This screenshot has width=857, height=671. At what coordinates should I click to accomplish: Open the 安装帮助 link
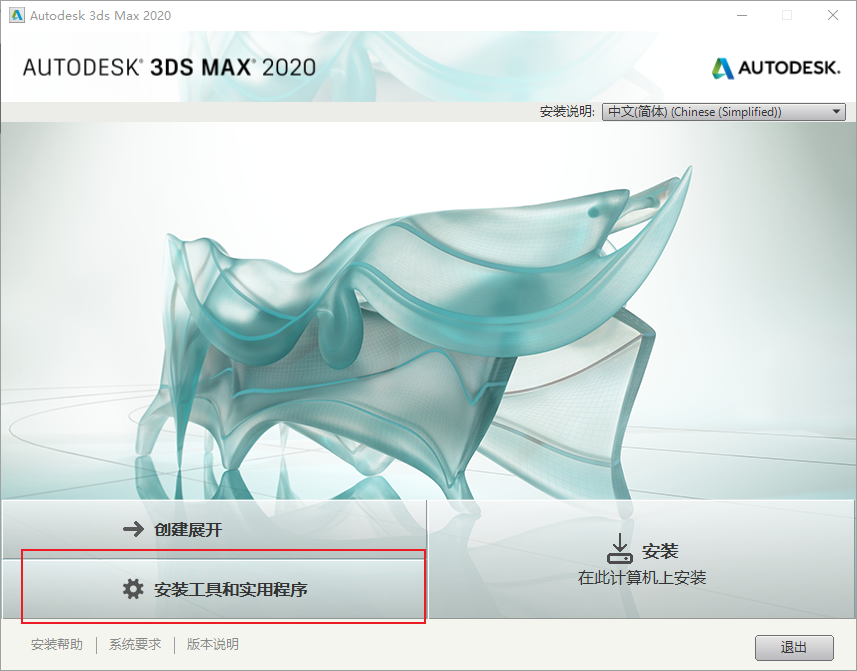pyautogui.click(x=57, y=644)
